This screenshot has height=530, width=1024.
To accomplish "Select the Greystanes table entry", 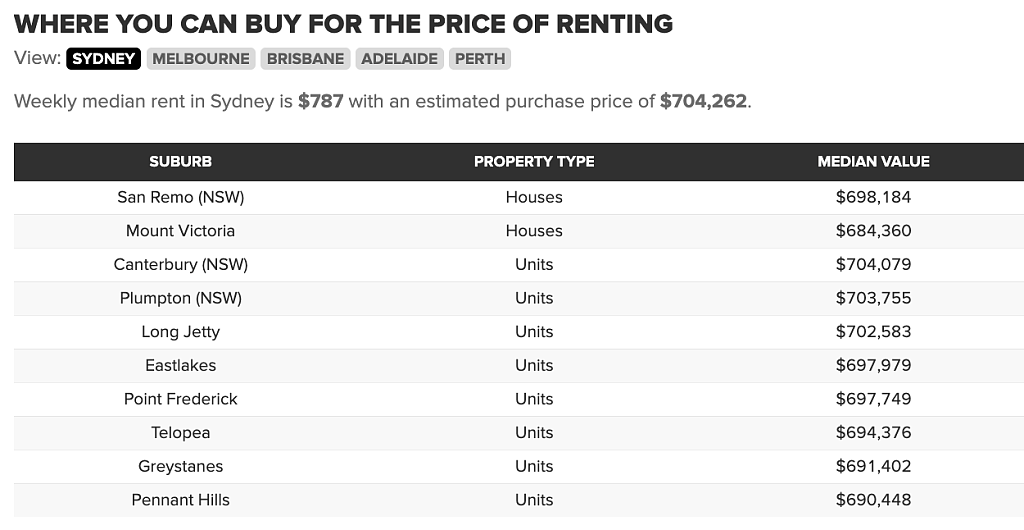I will click(181, 467).
